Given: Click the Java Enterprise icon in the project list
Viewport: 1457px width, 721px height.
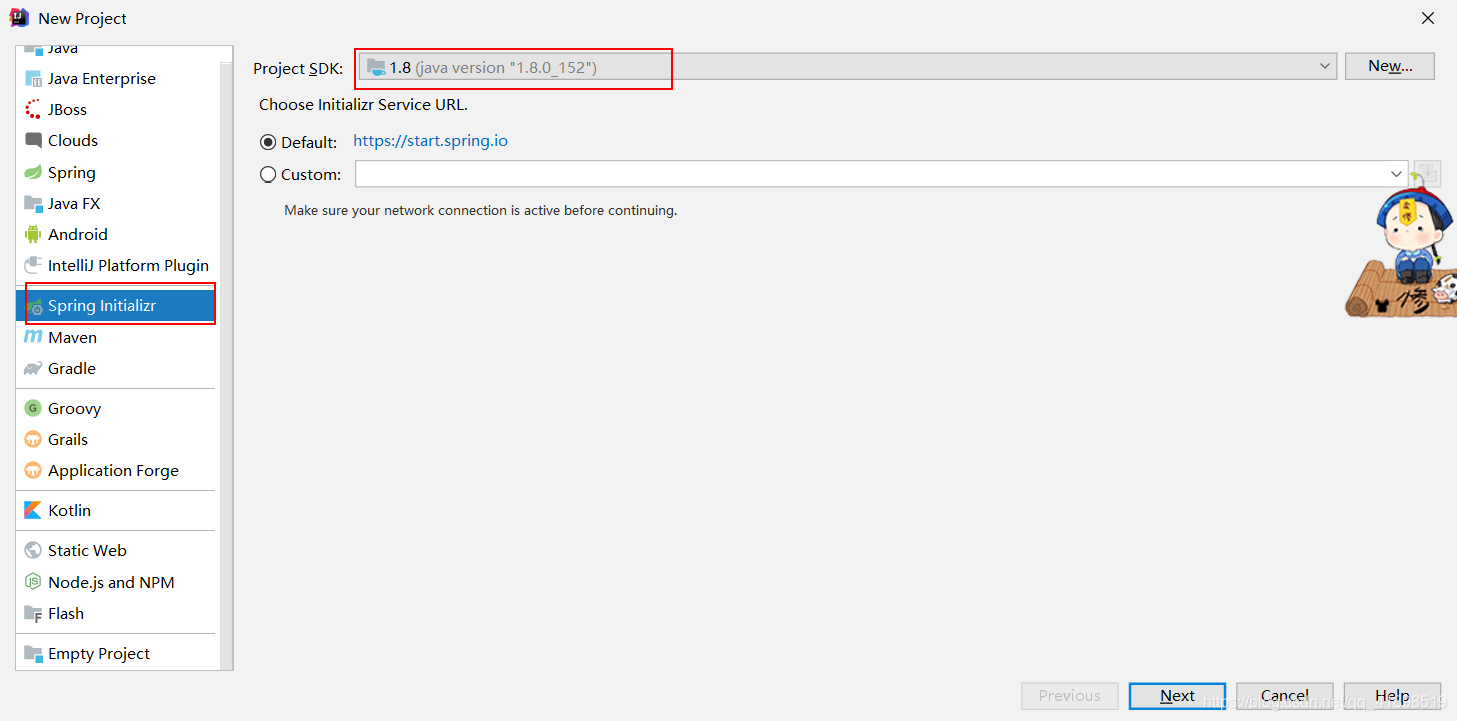Looking at the screenshot, I should point(33,79).
